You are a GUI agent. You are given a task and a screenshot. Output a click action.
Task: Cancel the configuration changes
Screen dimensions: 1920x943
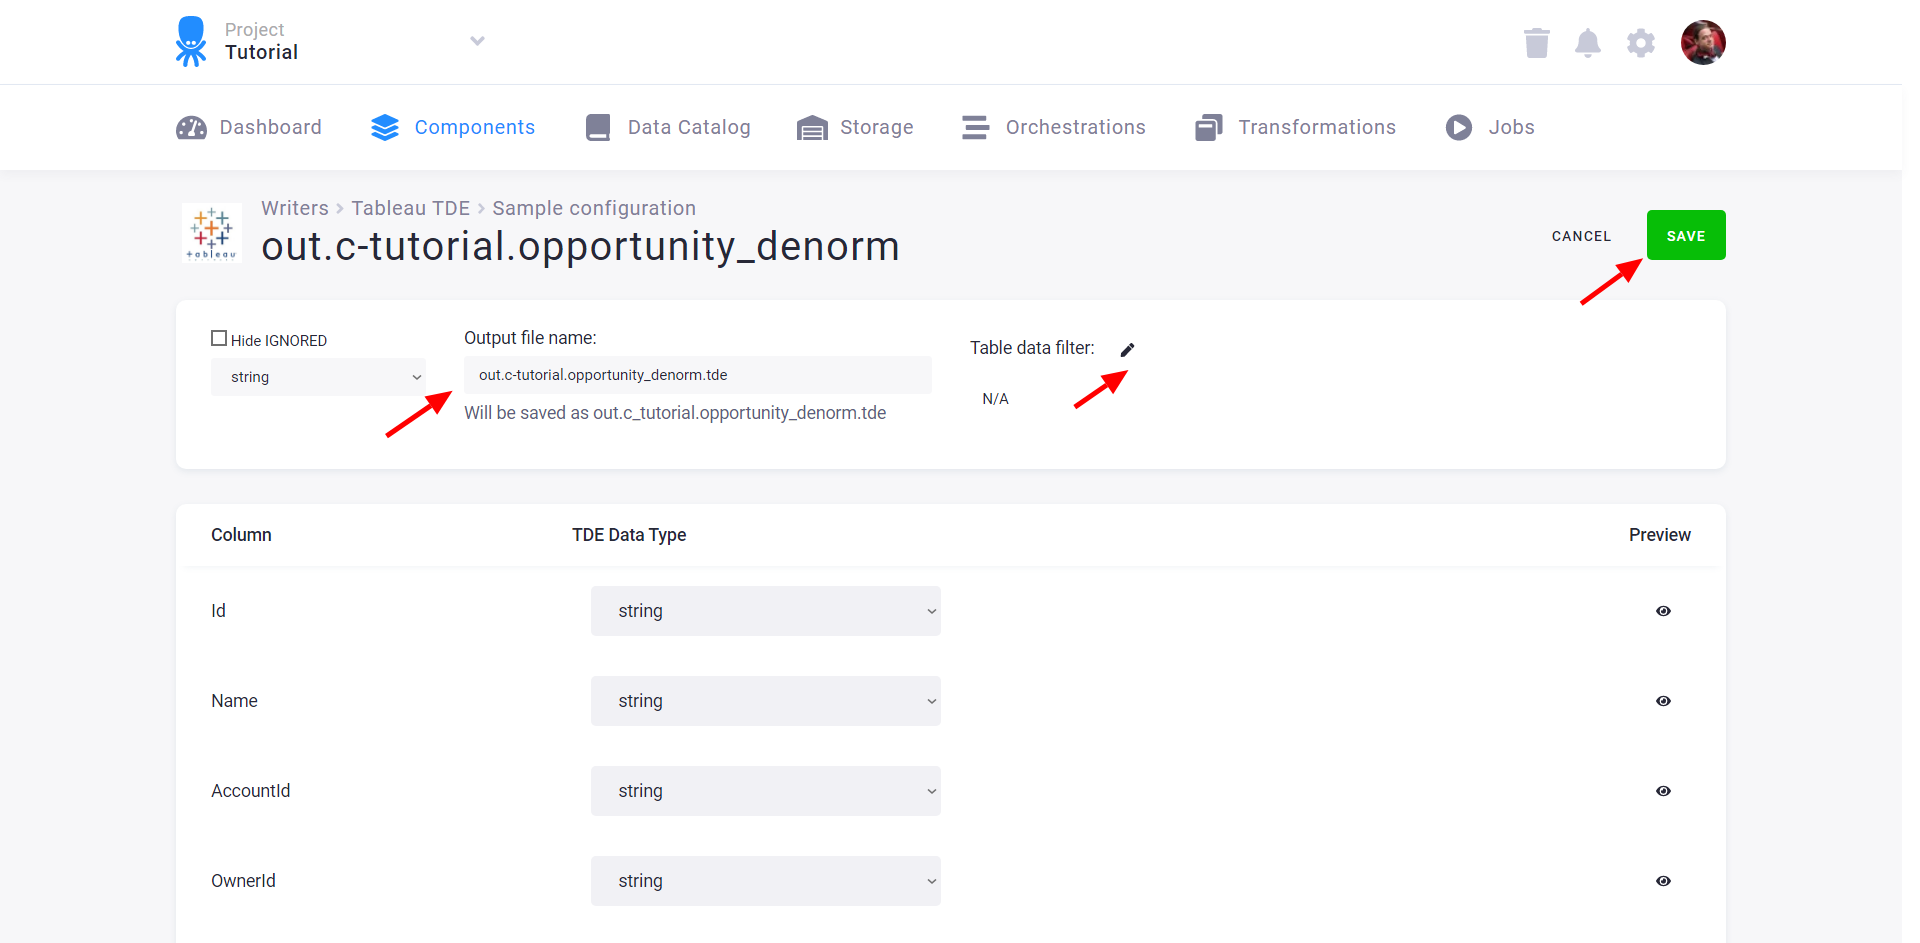[x=1581, y=236]
